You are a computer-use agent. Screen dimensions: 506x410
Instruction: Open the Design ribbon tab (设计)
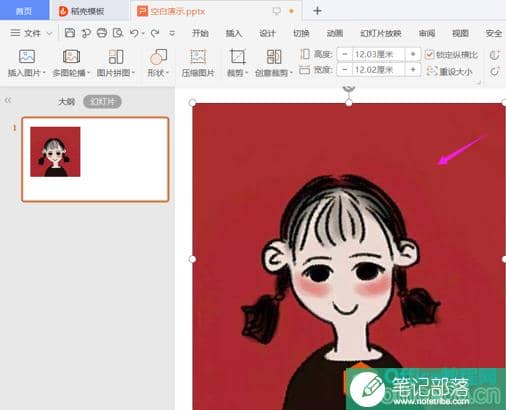pyautogui.click(x=267, y=33)
